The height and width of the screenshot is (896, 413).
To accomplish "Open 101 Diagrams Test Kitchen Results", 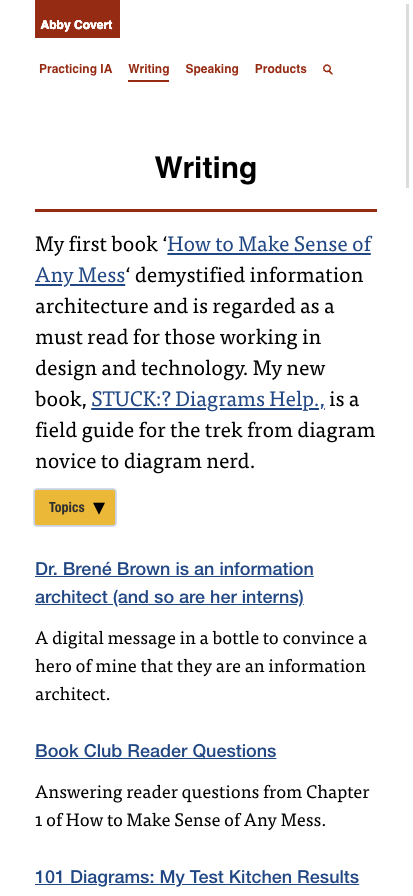I will click(x=197, y=877).
